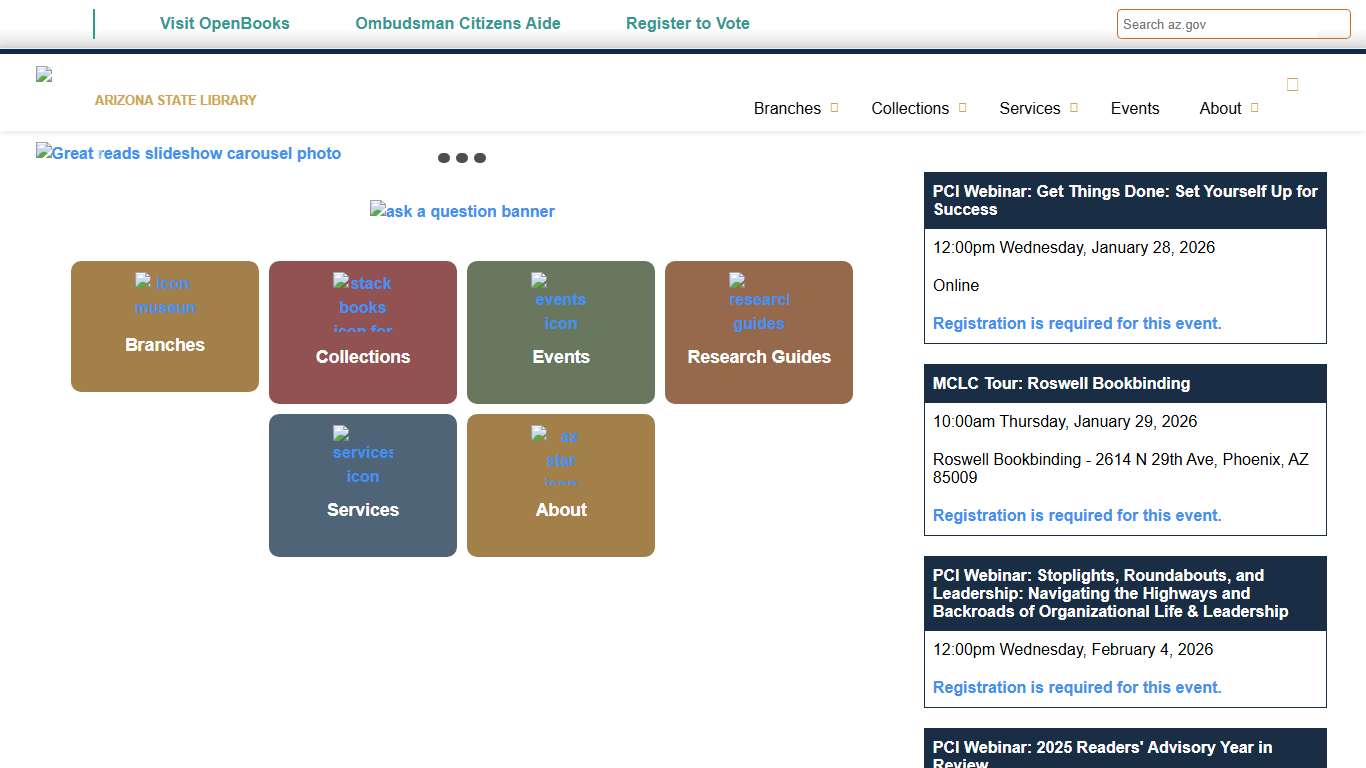Viewport: 1366px width, 768px height.
Task: Click the search icon in the header
Action: click(1292, 85)
